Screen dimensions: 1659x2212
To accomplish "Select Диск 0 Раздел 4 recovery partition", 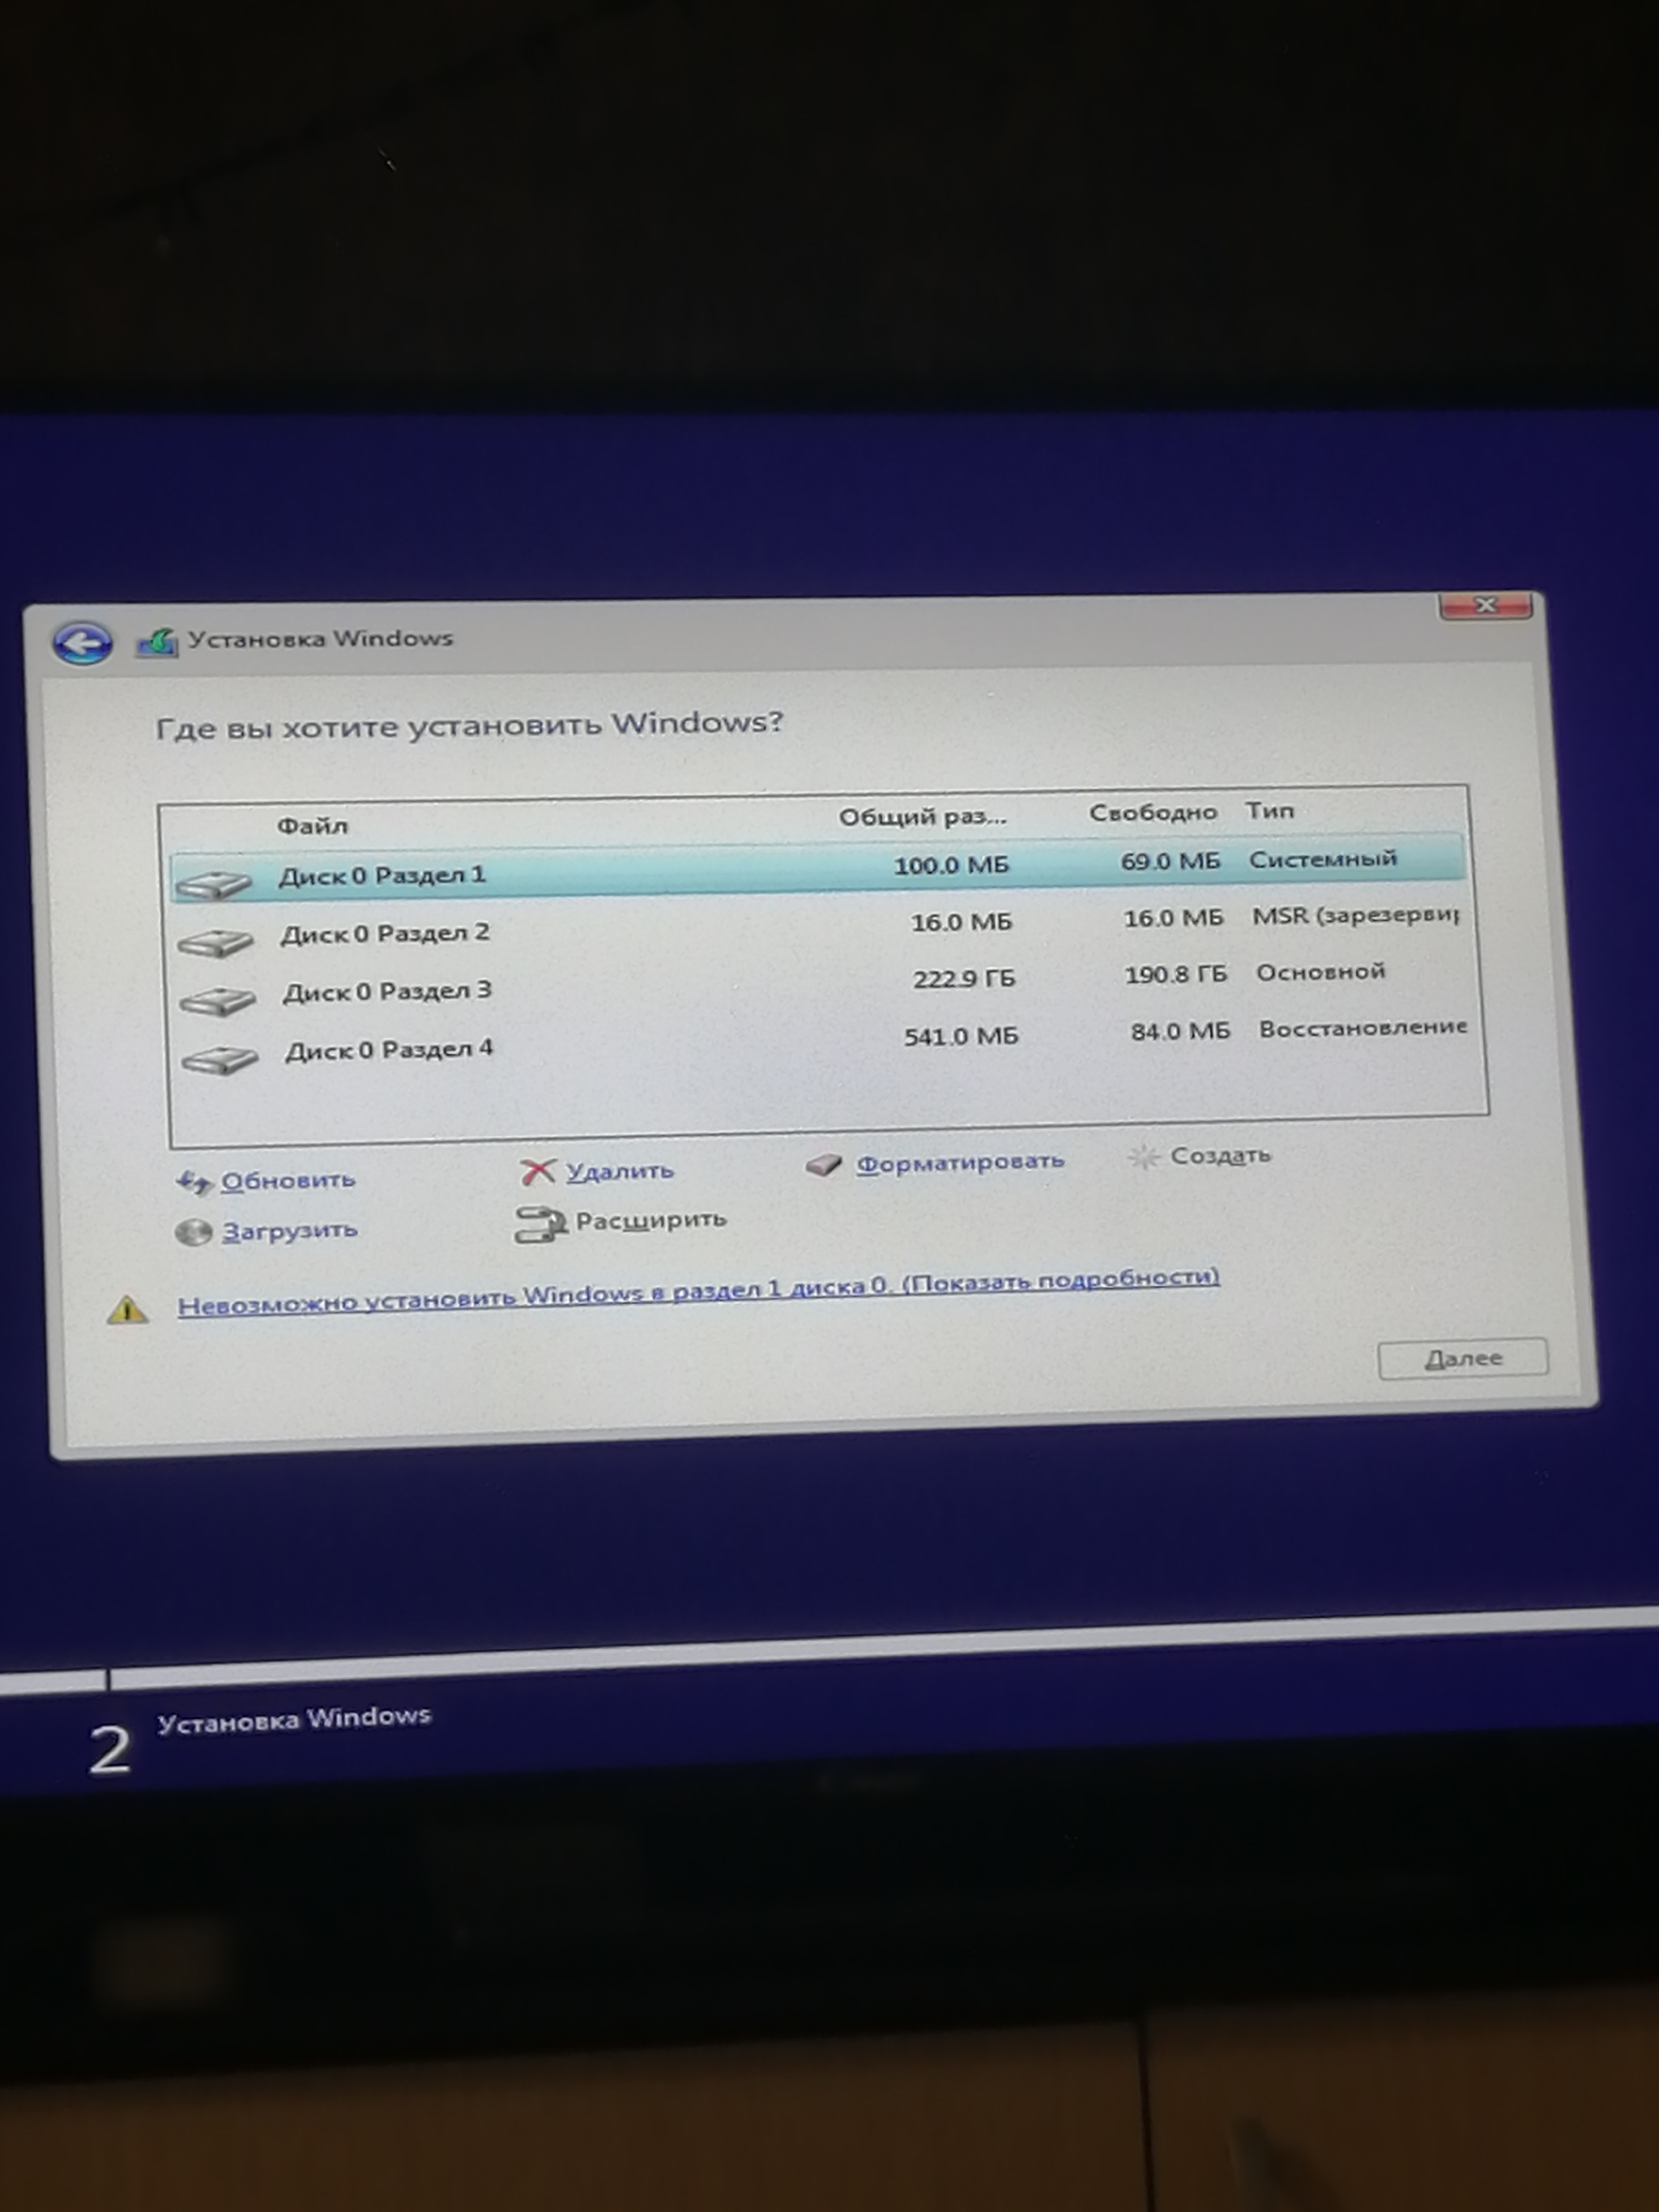I will pyautogui.click(x=389, y=1050).
